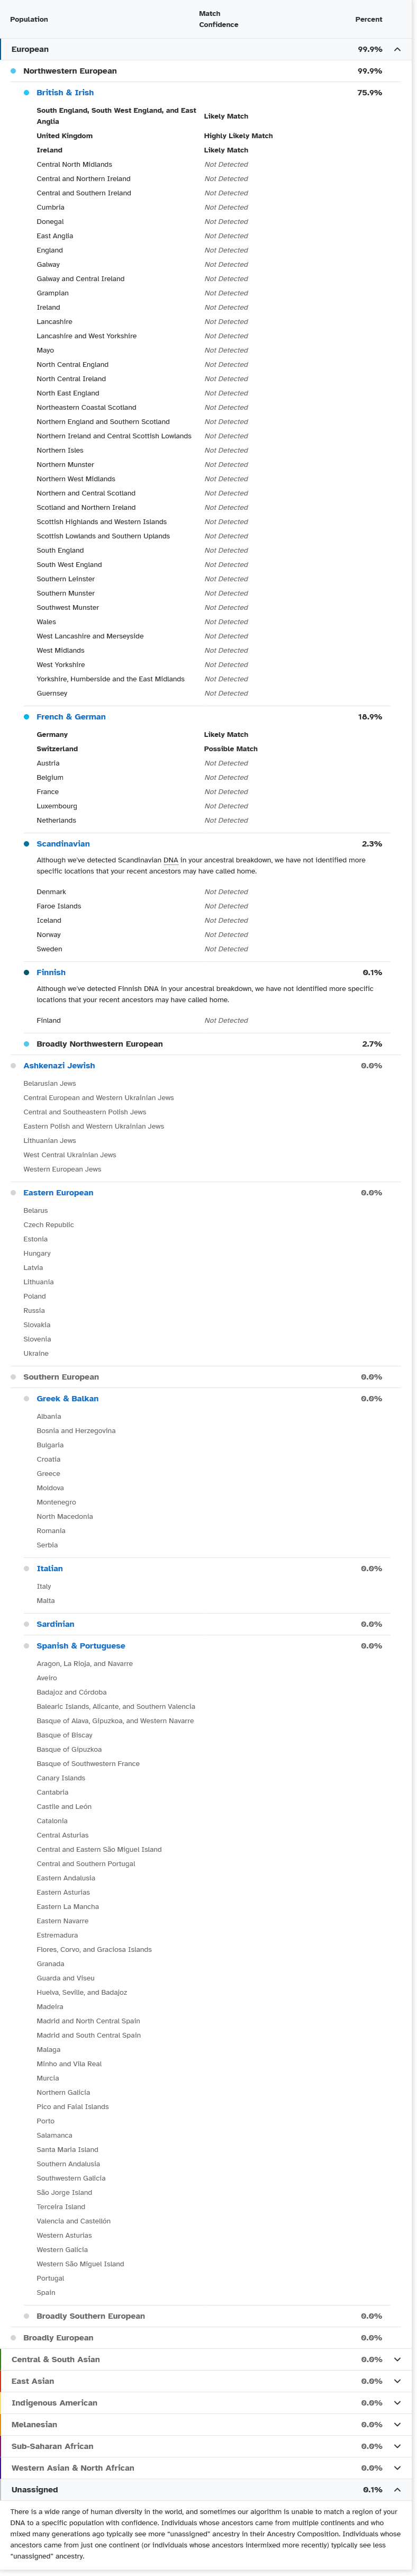Open the Sardinian population link

[x=55, y=1624]
